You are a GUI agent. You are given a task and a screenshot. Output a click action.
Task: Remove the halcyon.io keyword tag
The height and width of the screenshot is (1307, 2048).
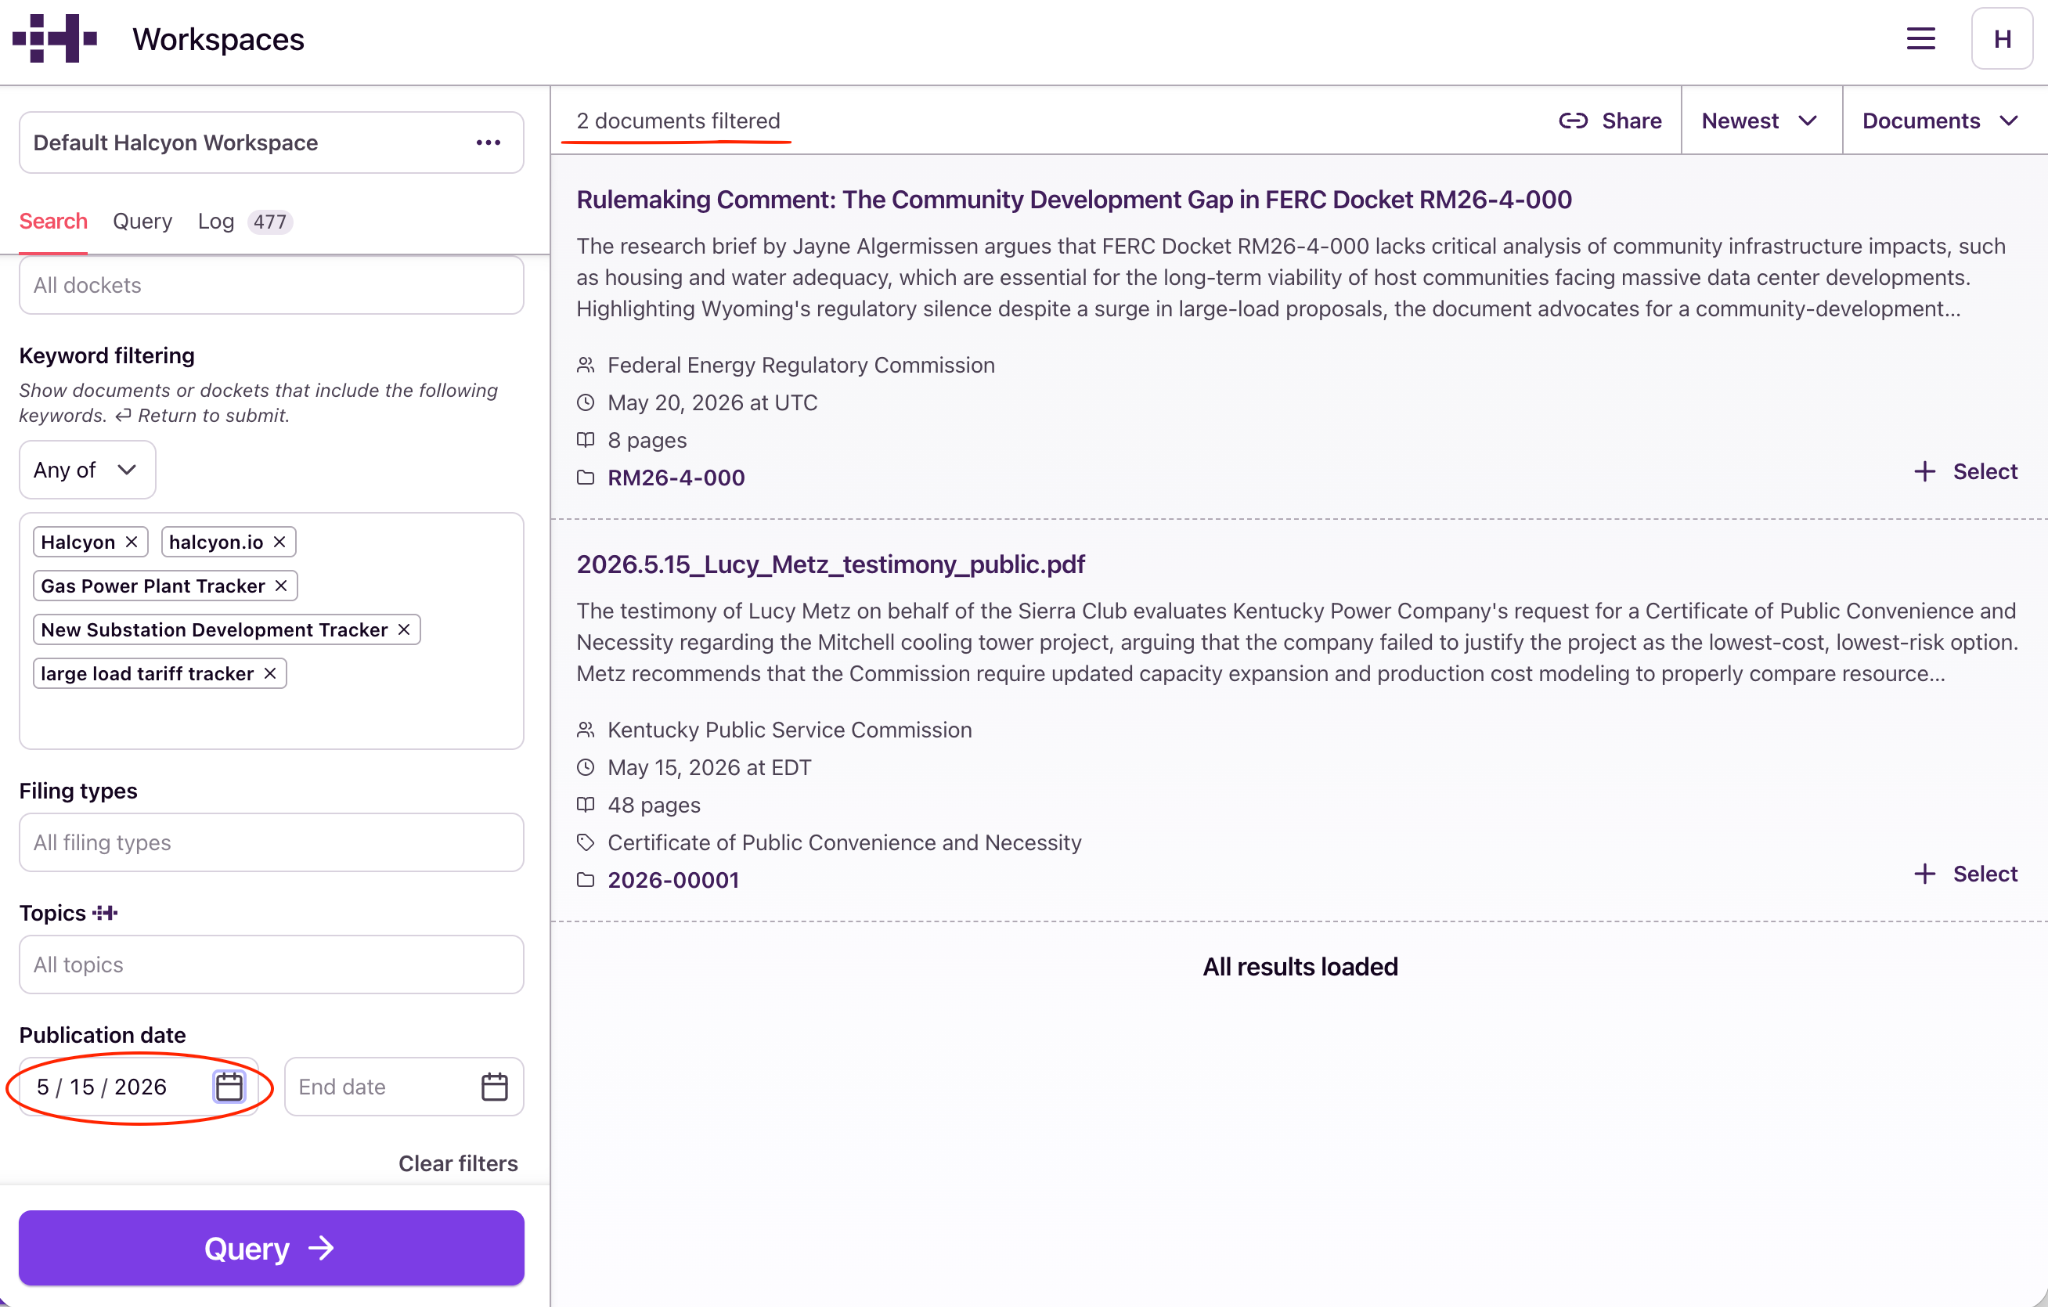point(279,542)
